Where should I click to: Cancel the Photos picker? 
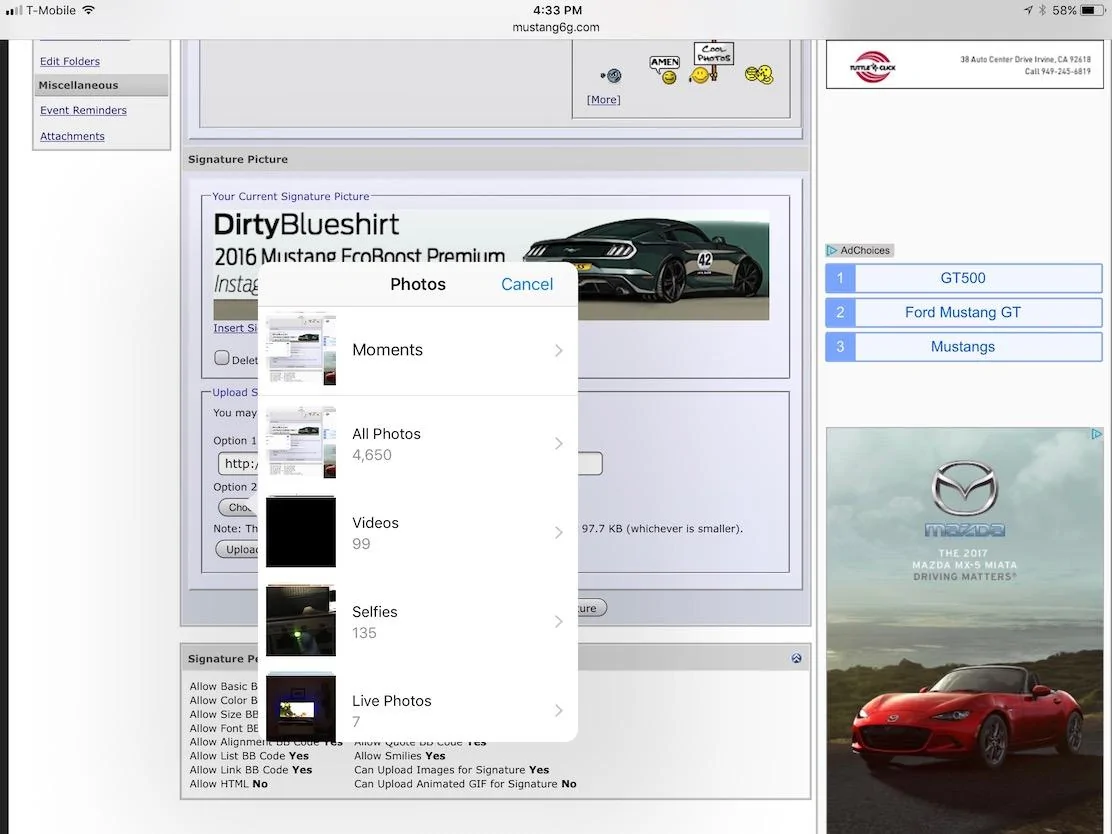click(x=526, y=284)
